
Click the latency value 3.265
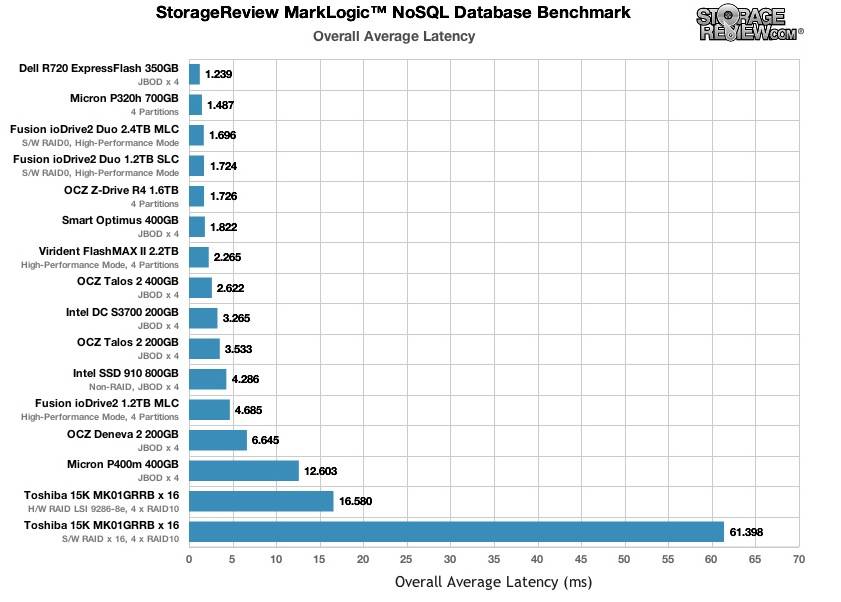click(237, 319)
